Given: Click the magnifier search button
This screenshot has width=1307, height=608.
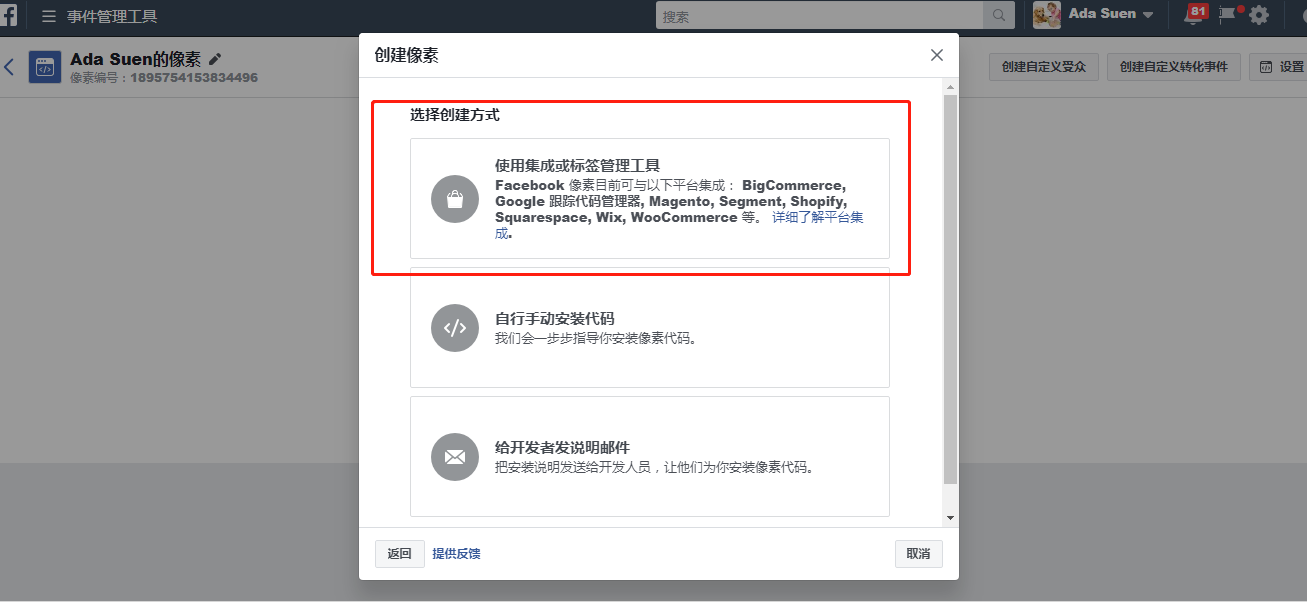Looking at the screenshot, I should coord(998,16).
